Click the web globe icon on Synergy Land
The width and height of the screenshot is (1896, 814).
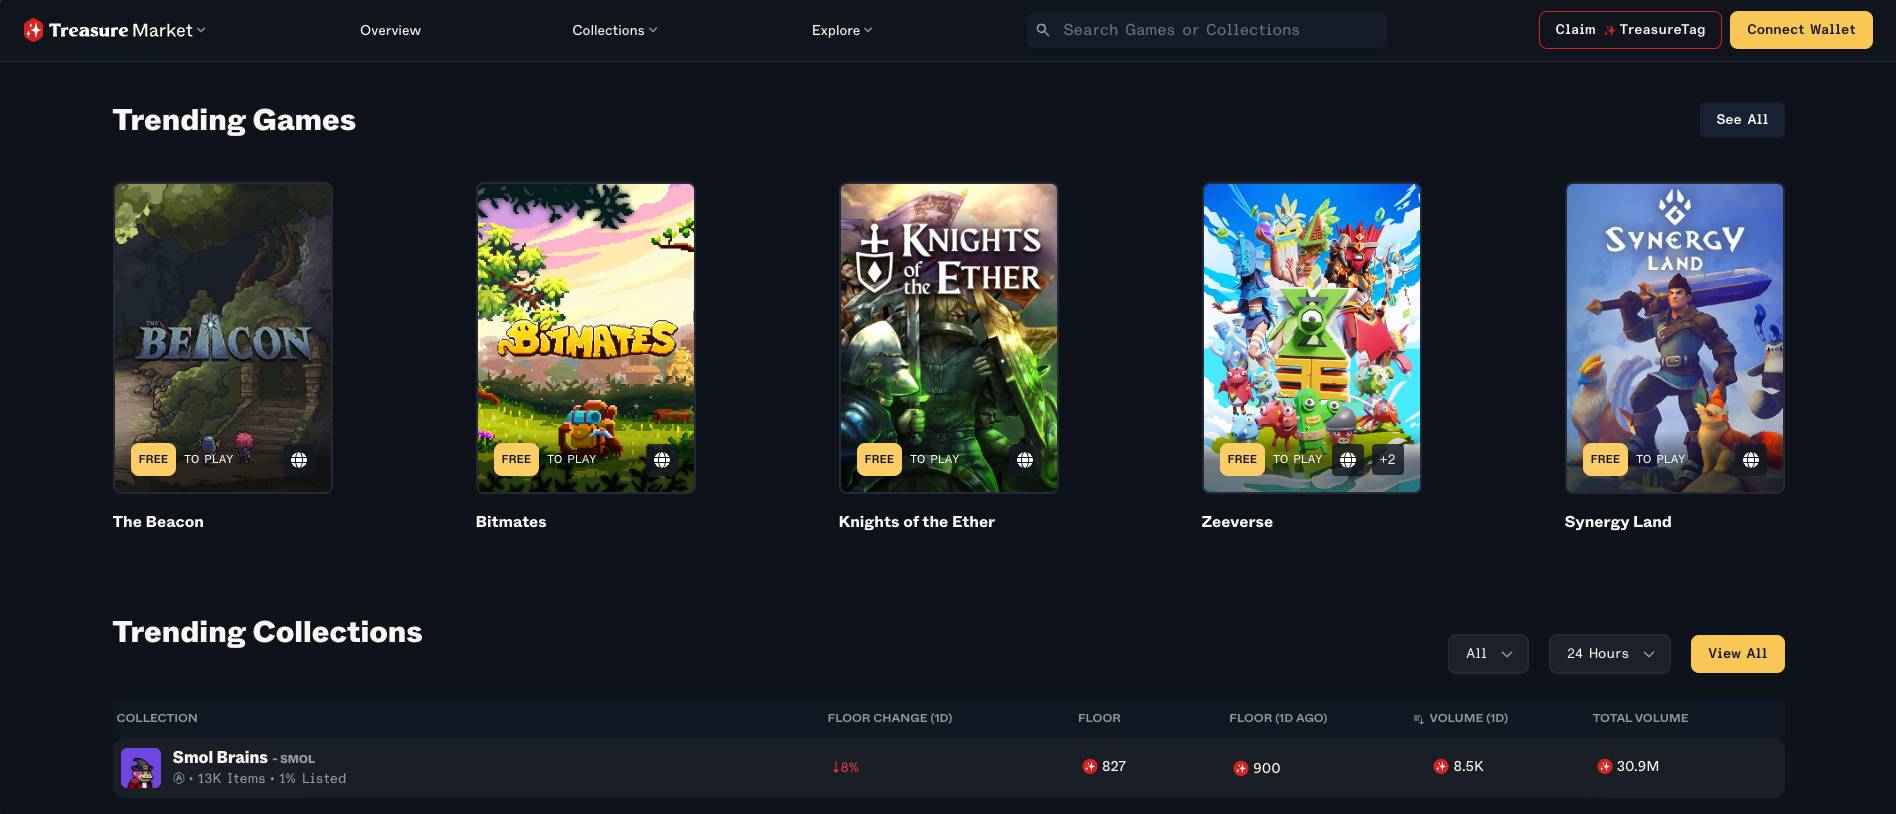(1751, 460)
